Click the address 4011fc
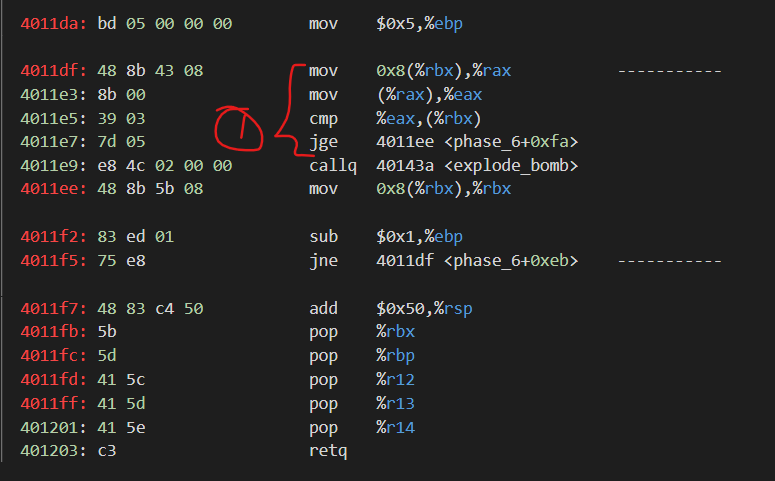The width and height of the screenshot is (775, 481). (53, 355)
